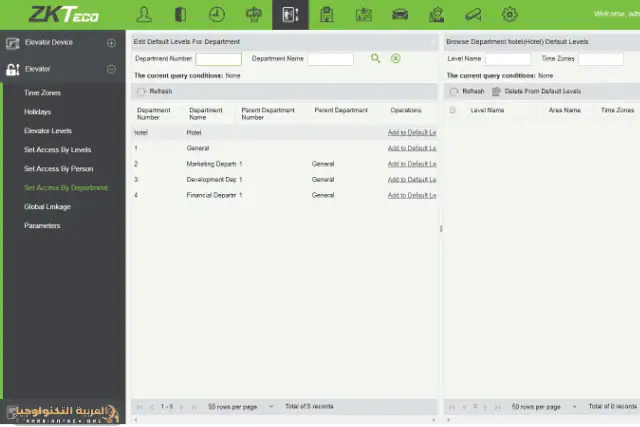The width and height of the screenshot is (640, 427).
Task: Go to first page in department panel
Action: pos(140,407)
